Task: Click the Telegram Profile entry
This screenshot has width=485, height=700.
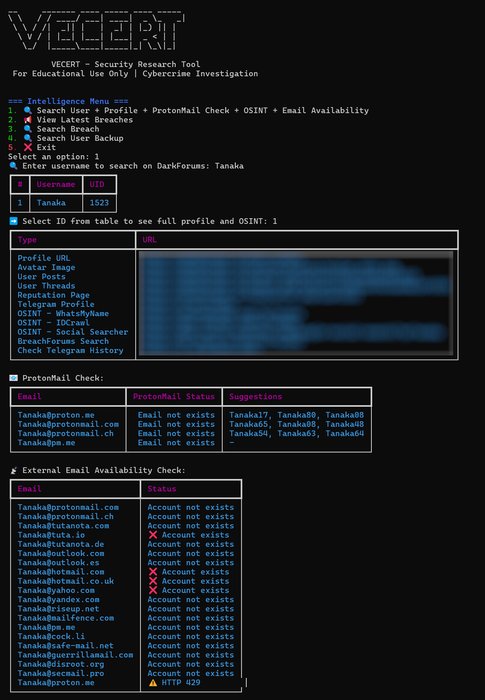Action: click(56, 304)
